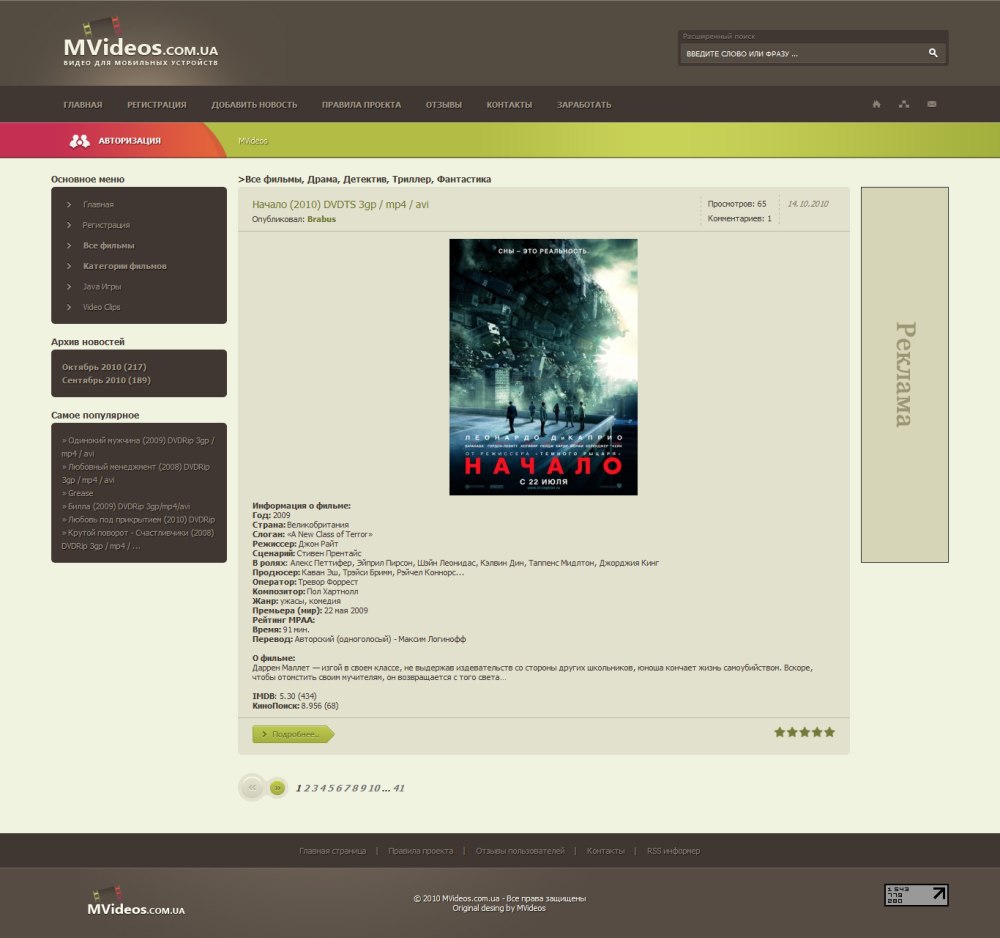Open Отзывы пользователей in the footer
The width and height of the screenshot is (1000, 938).
520,851
